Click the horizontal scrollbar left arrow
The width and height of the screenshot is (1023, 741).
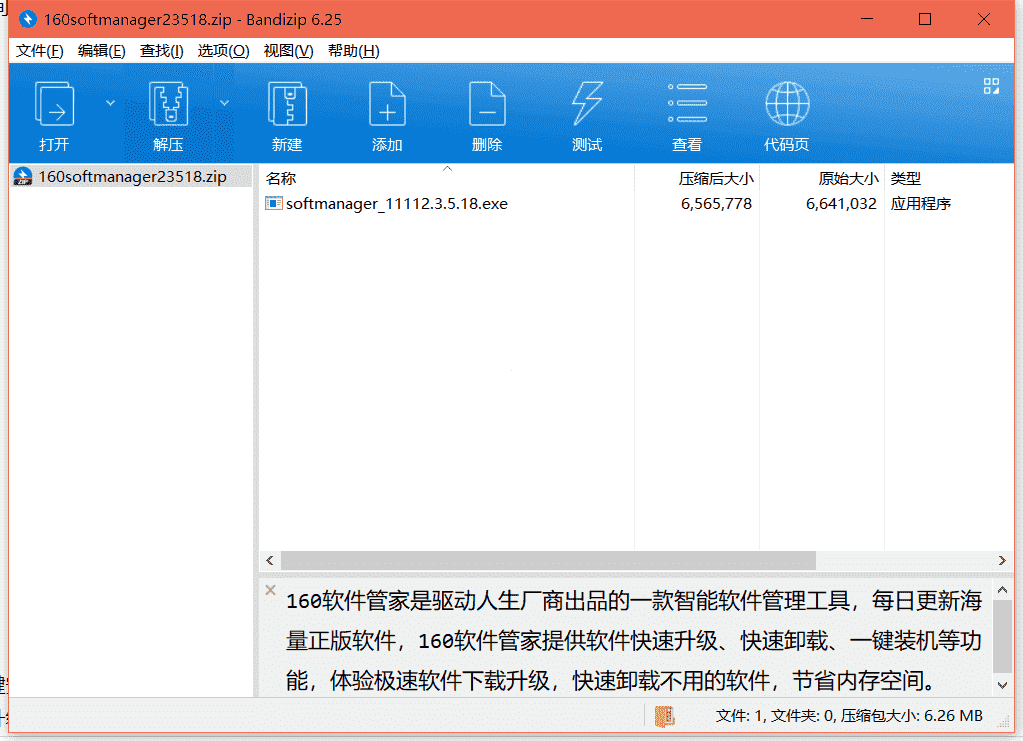click(x=270, y=560)
